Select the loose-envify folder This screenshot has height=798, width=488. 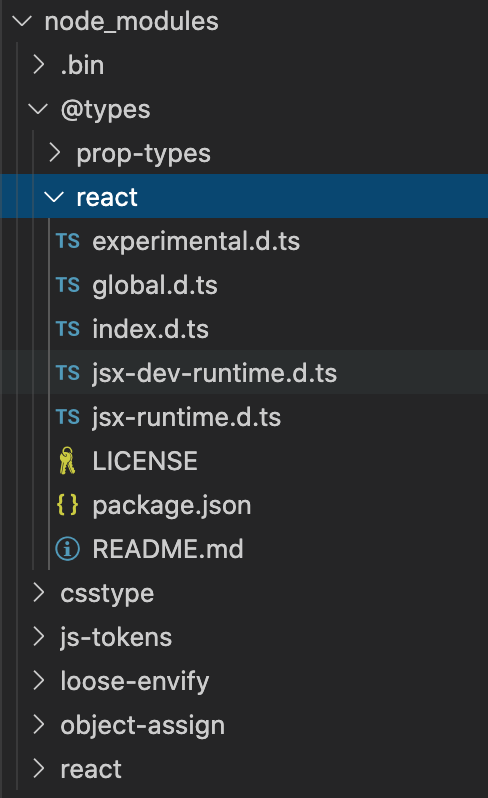(244, 681)
